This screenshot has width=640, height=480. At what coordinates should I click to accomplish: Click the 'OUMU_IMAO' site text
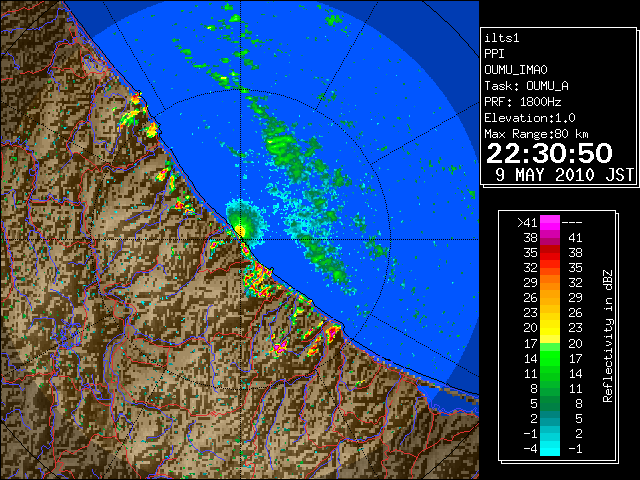tap(516, 70)
